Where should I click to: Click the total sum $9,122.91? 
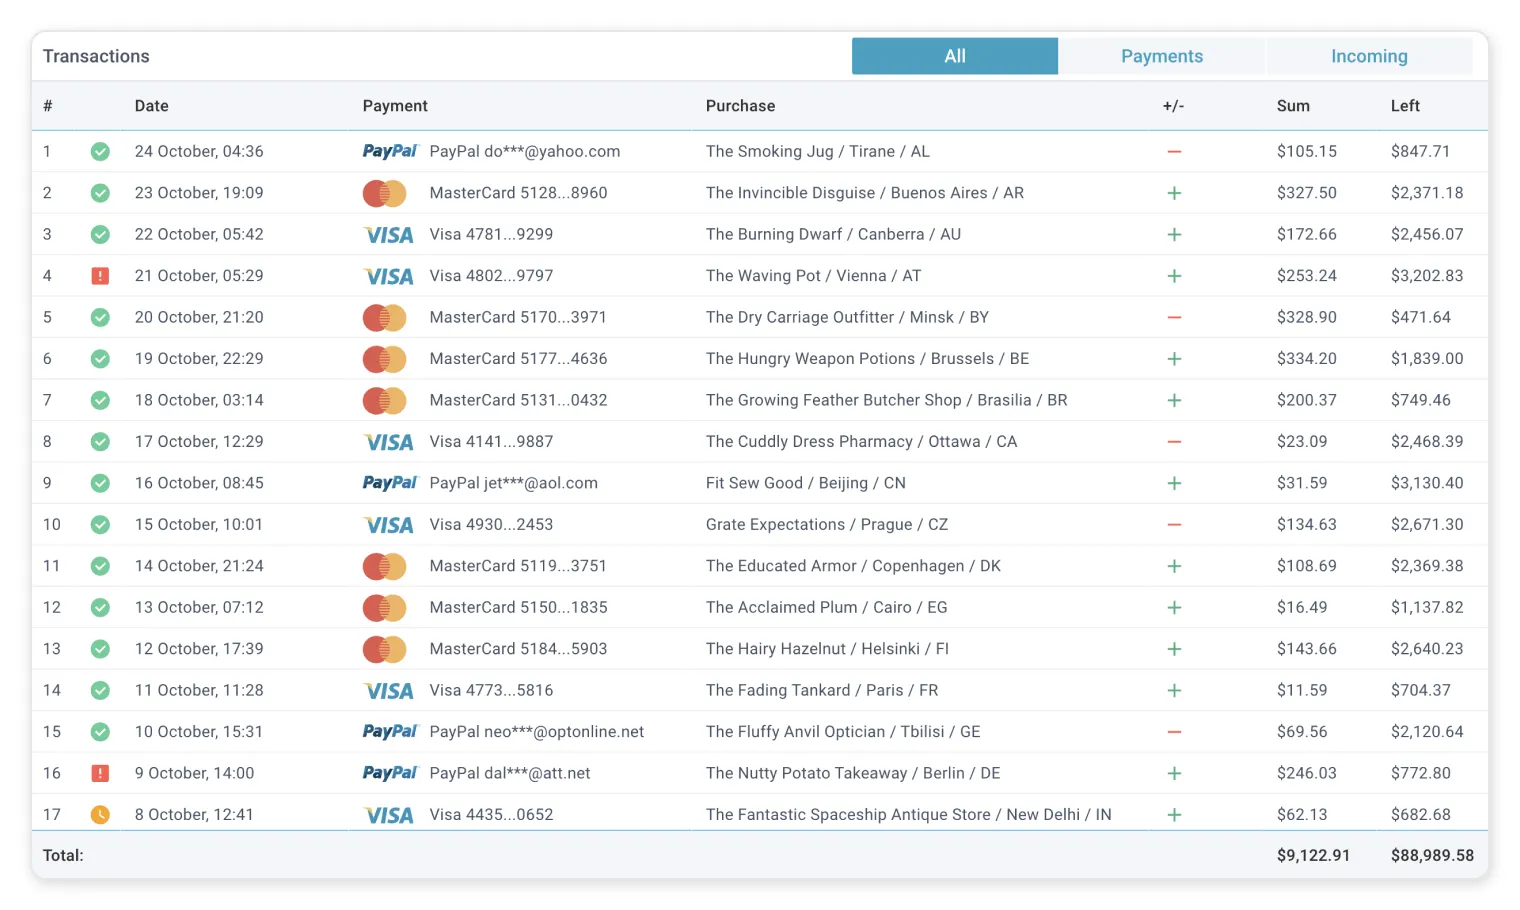click(x=1313, y=856)
